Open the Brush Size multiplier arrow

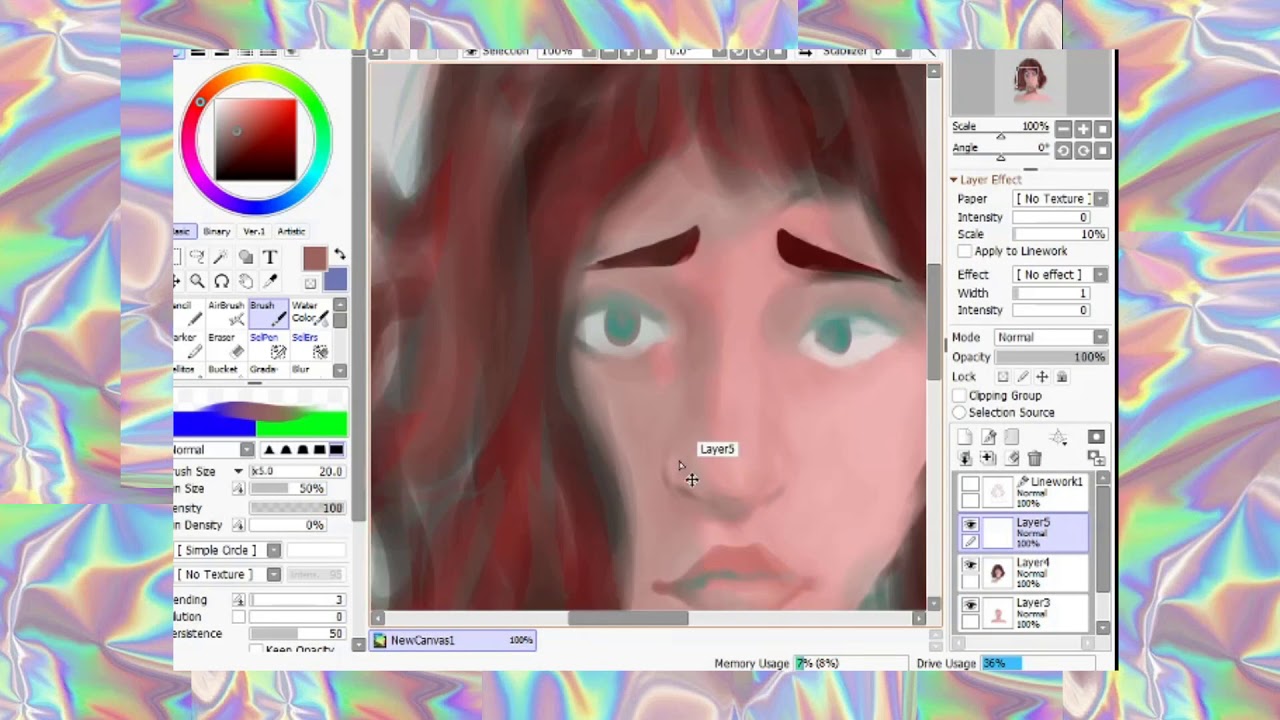click(238, 471)
